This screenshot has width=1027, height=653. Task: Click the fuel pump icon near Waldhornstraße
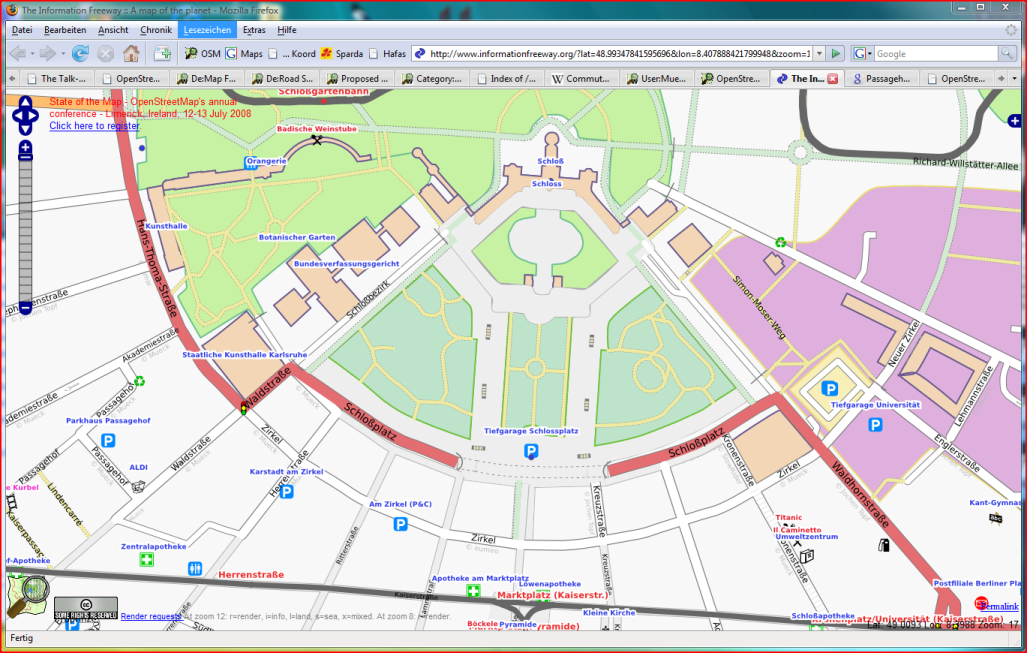(x=883, y=545)
